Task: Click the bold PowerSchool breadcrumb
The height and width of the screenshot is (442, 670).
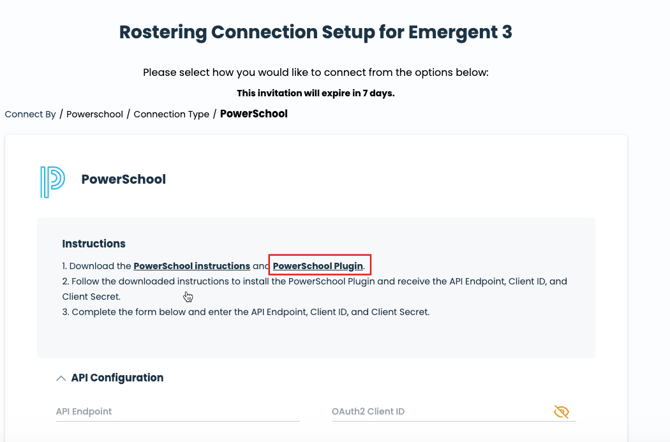Action: click(x=254, y=114)
